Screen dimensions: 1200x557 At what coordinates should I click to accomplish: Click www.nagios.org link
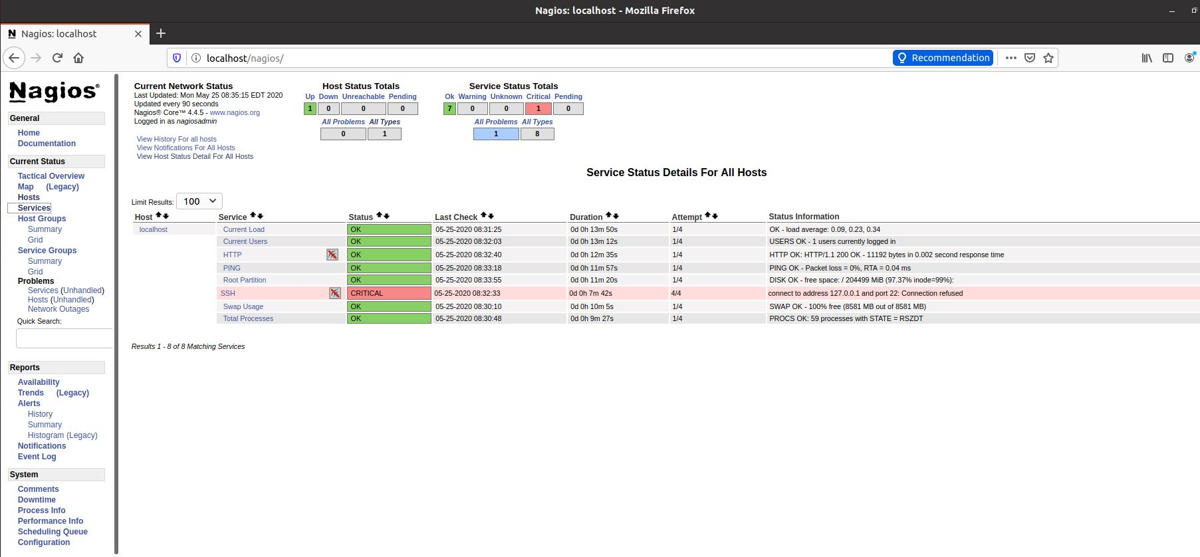click(235, 113)
